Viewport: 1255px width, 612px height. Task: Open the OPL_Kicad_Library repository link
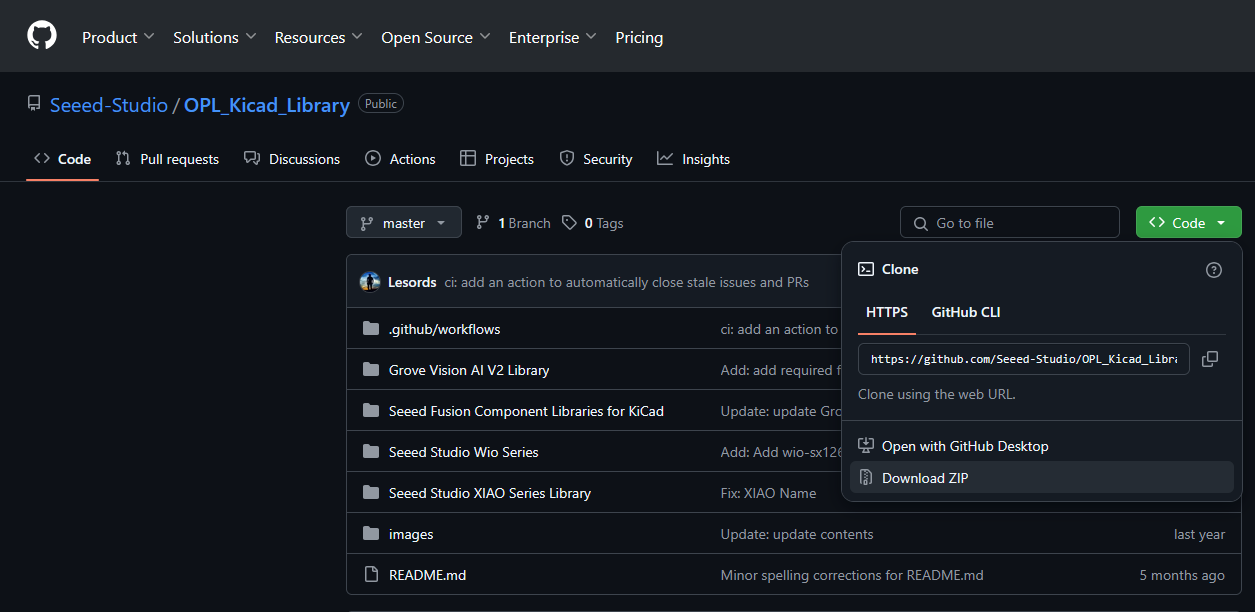click(x=267, y=105)
